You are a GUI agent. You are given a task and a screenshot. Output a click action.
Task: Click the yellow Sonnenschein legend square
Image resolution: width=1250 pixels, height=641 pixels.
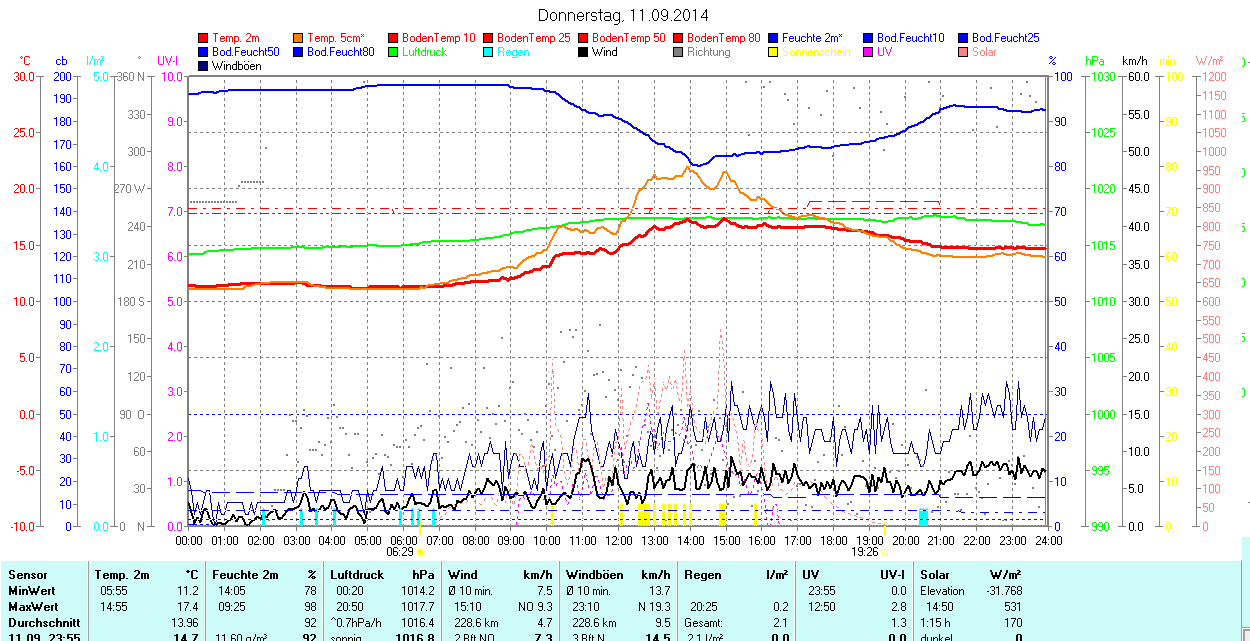tap(774, 52)
